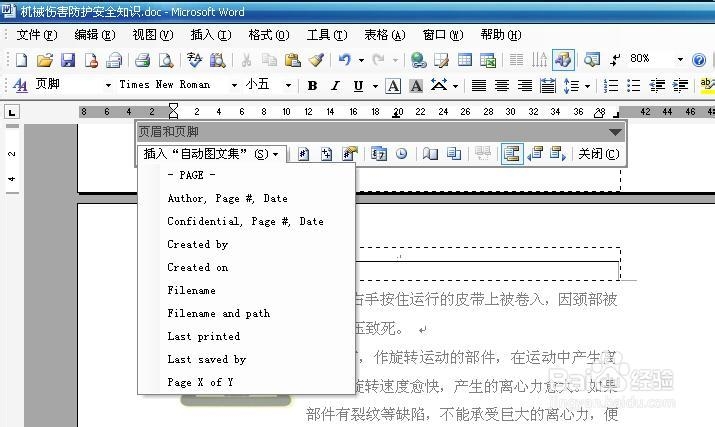Open Word Help with the question mark icon
The image size is (715, 427).
699,60
